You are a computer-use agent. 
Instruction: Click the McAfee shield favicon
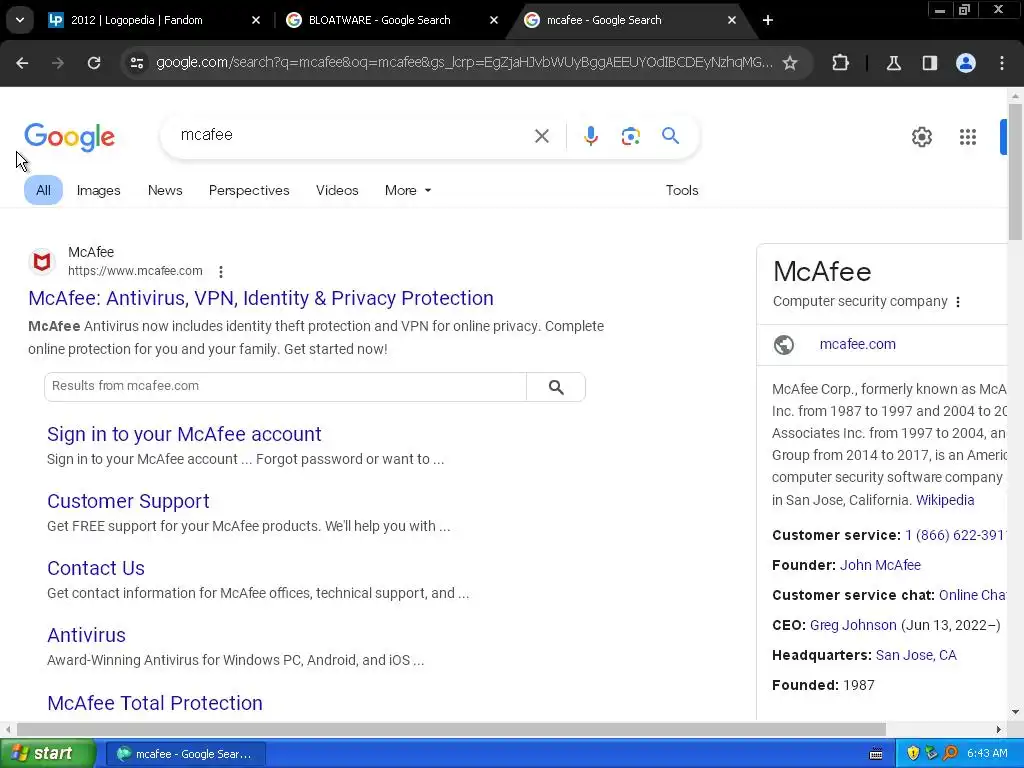[x=42, y=261]
